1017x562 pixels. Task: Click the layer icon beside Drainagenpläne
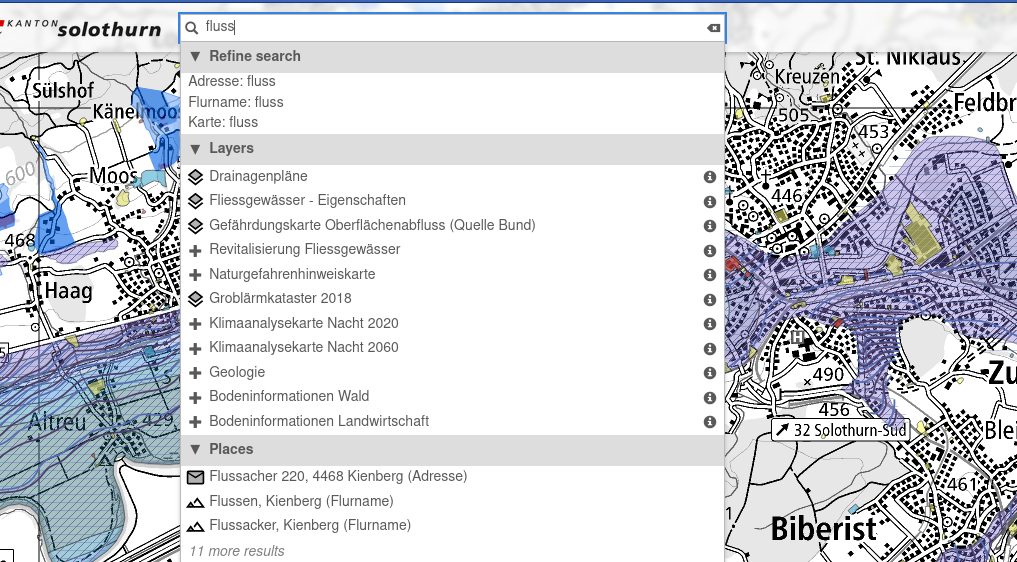[195, 177]
